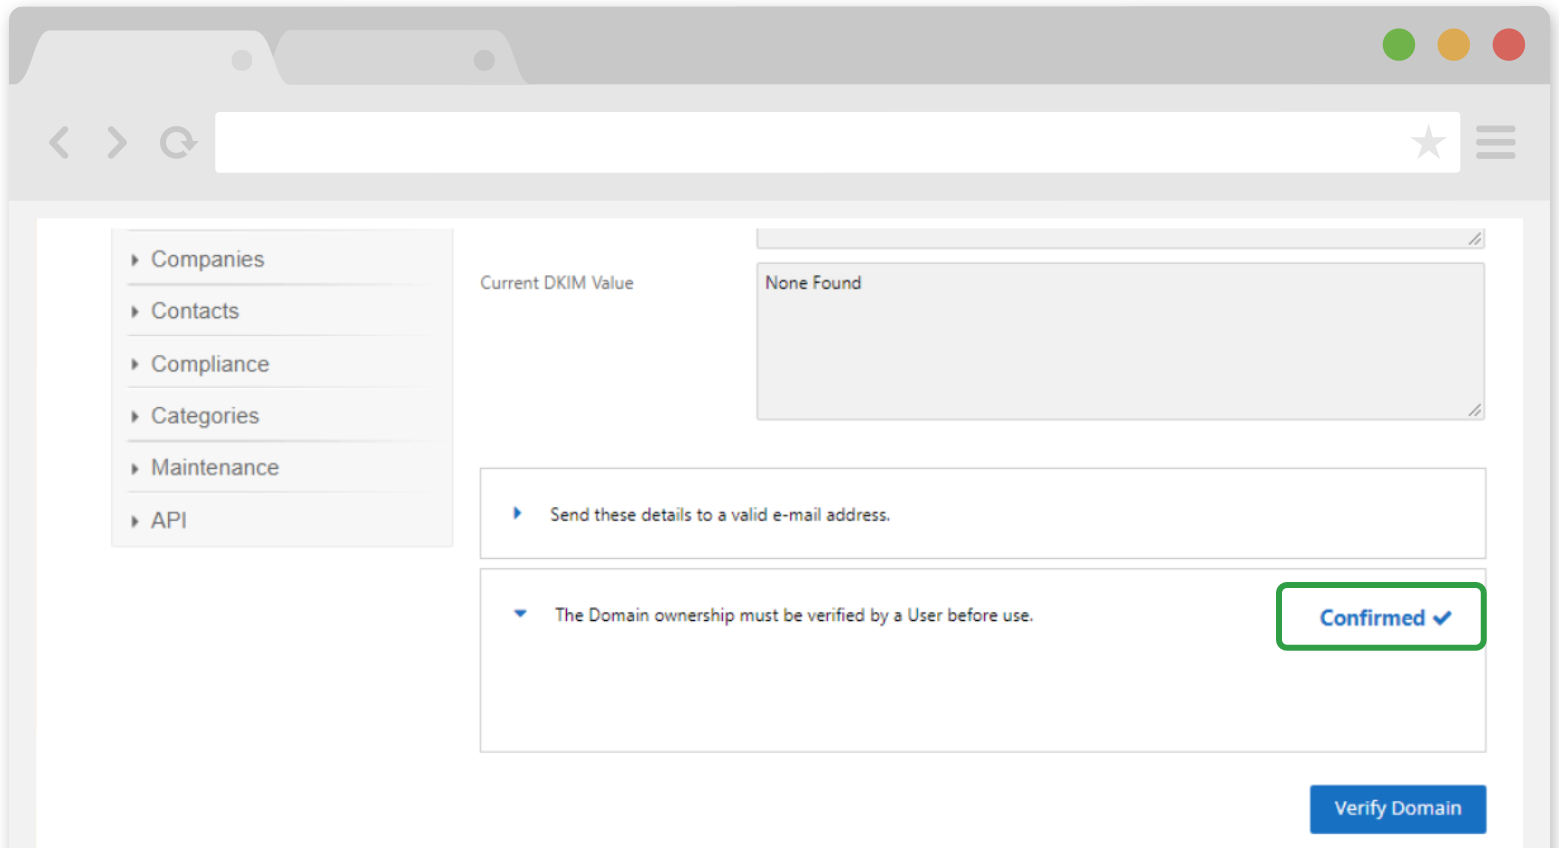Open the browser hamburger menu
Image resolution: width=1559 pixels, height=848 pixels.
point(1496,143)
